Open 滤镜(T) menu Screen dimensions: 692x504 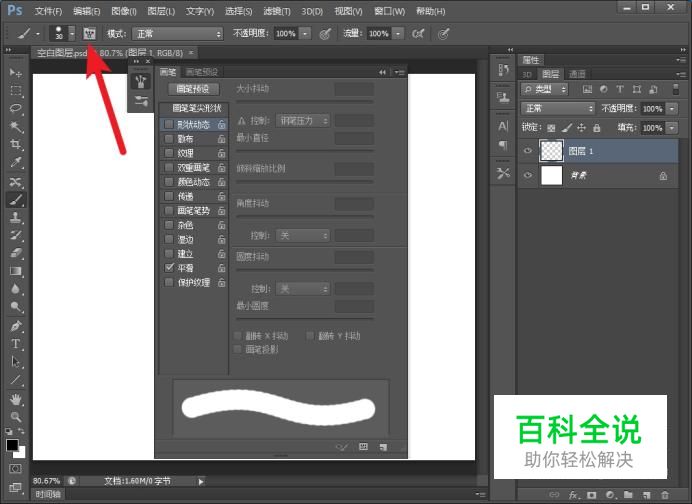pyautogui.click(x=277, y=11)
